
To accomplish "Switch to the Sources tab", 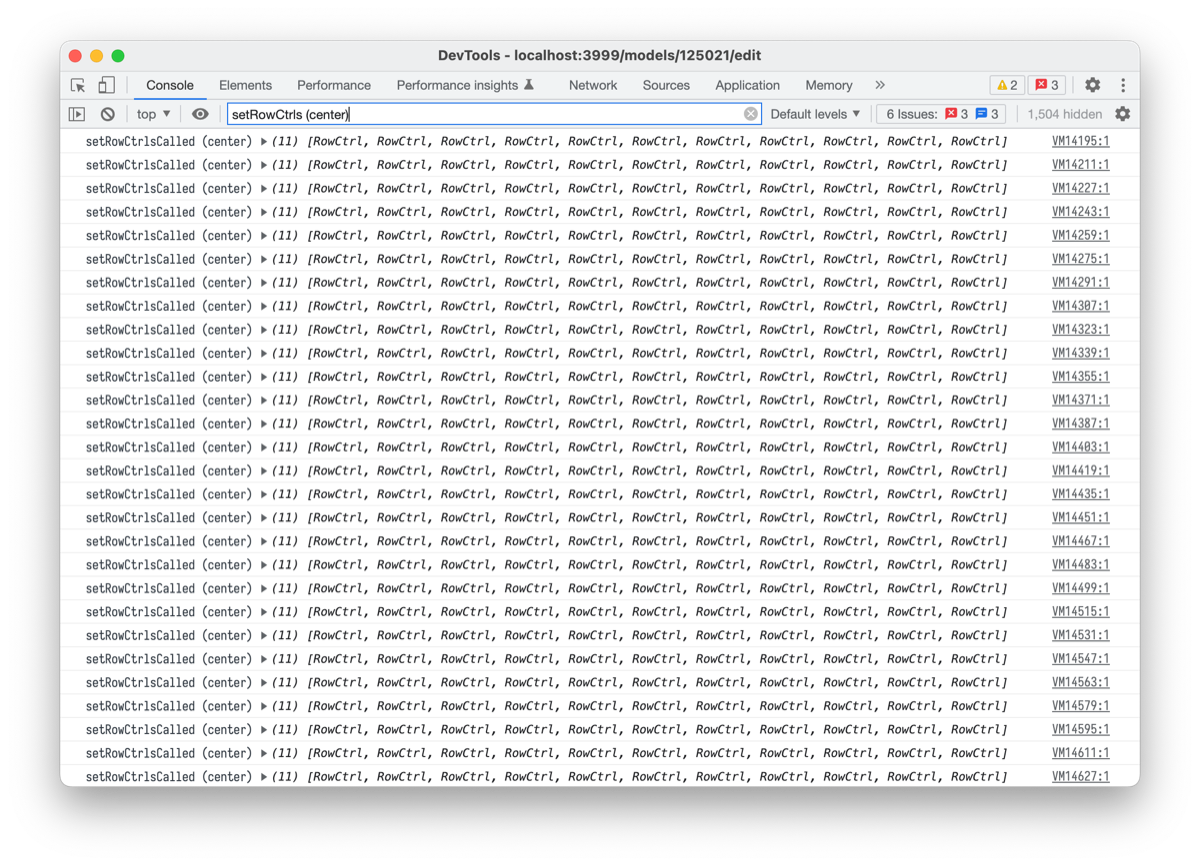I will tap(666, 85).
